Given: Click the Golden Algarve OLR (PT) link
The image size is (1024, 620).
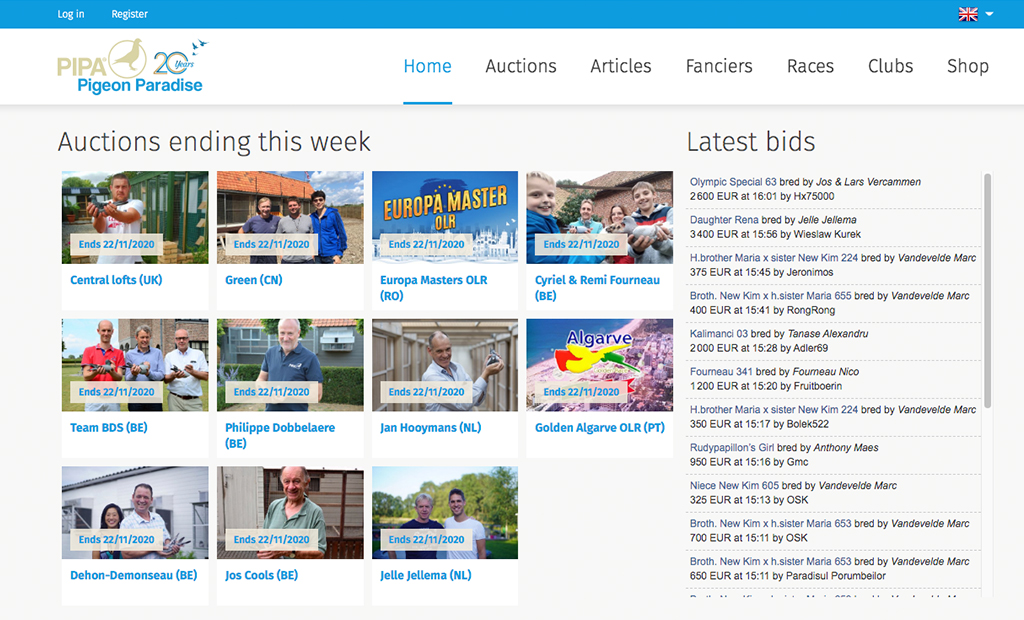Looking at the screenshot, I should (600, 427).
